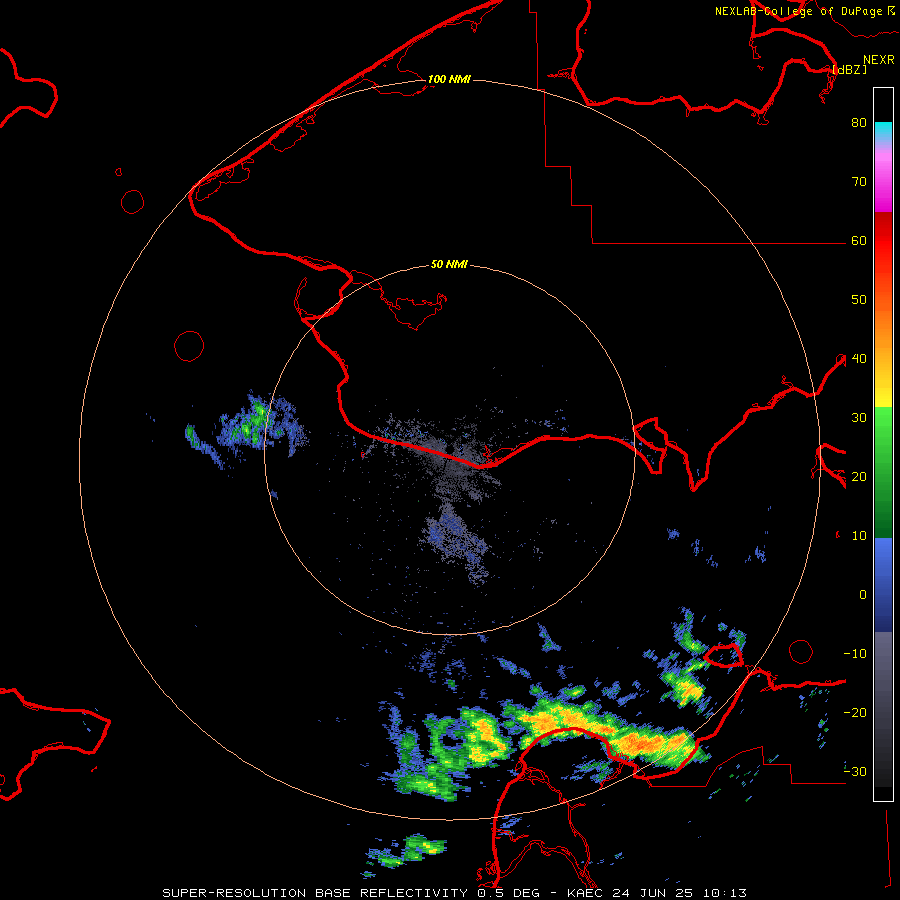Click the -30 value on dBZ scale
Image resolution: width=900 pixels, height=900 pixels.
pyautogui.click(x=855, y=772)
